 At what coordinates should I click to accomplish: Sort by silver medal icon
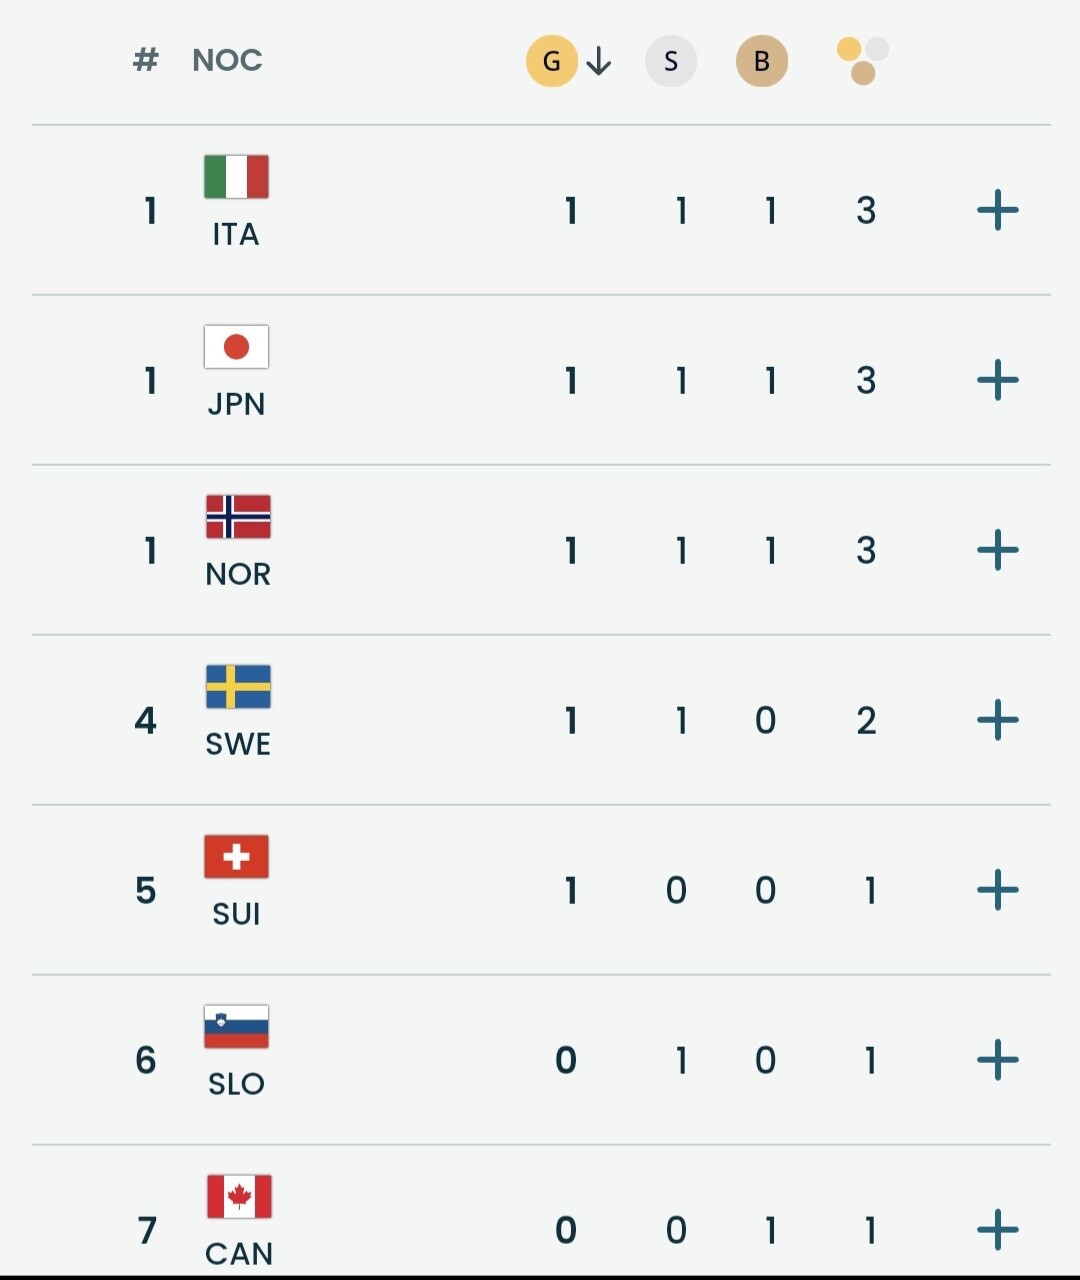[671, 61]
